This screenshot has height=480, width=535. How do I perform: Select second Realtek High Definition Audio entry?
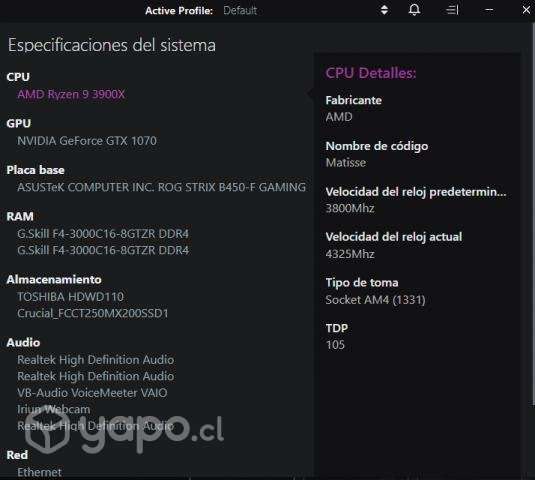tap(96, 376)
